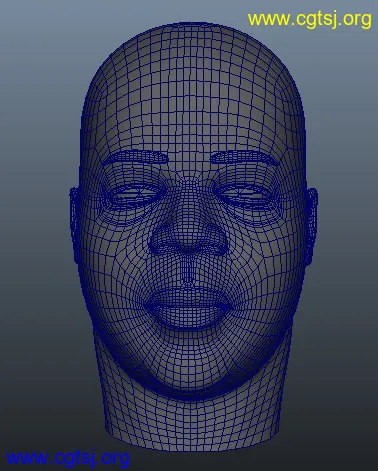
Task: Click the blue www.cgtsj.org watermark link
Action: [x=68, y=457]
